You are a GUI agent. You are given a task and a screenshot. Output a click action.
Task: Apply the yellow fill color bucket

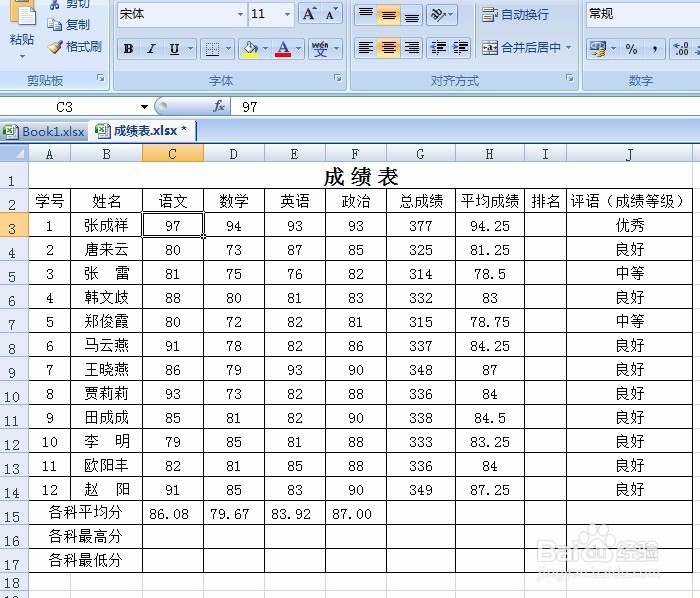pyautogui.click(x=251, y=49)
